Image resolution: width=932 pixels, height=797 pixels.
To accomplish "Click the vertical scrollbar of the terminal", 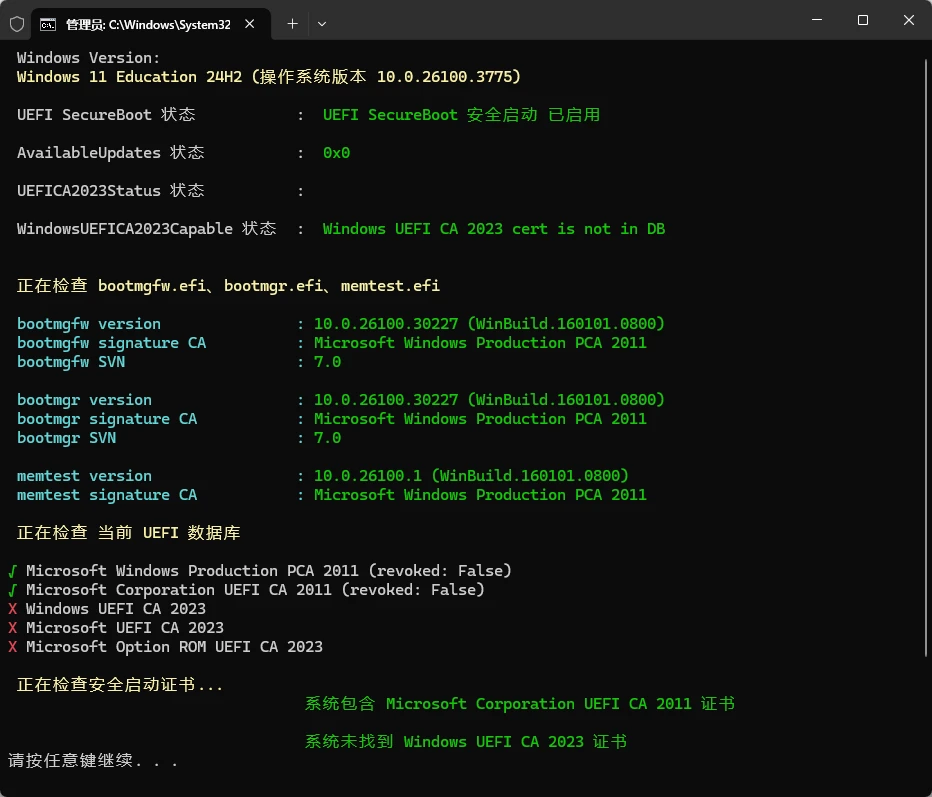I will point(927,357).
